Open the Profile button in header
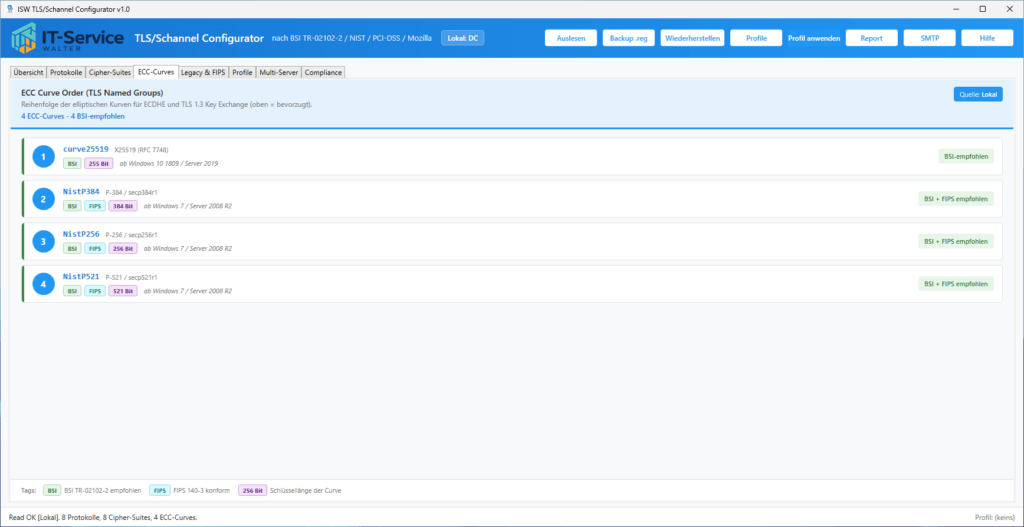The height and width of the screenshot is (527, 1024). point(756,38)
